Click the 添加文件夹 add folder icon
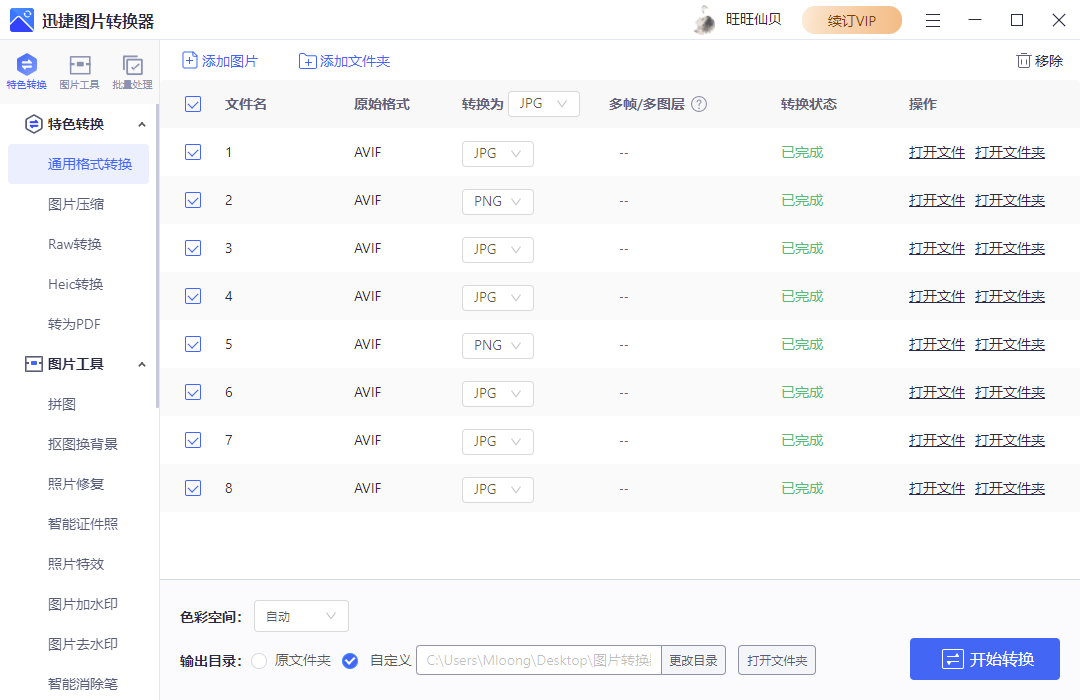The height and width of the screenshot is (700, 1080). [x=308, y=61]
